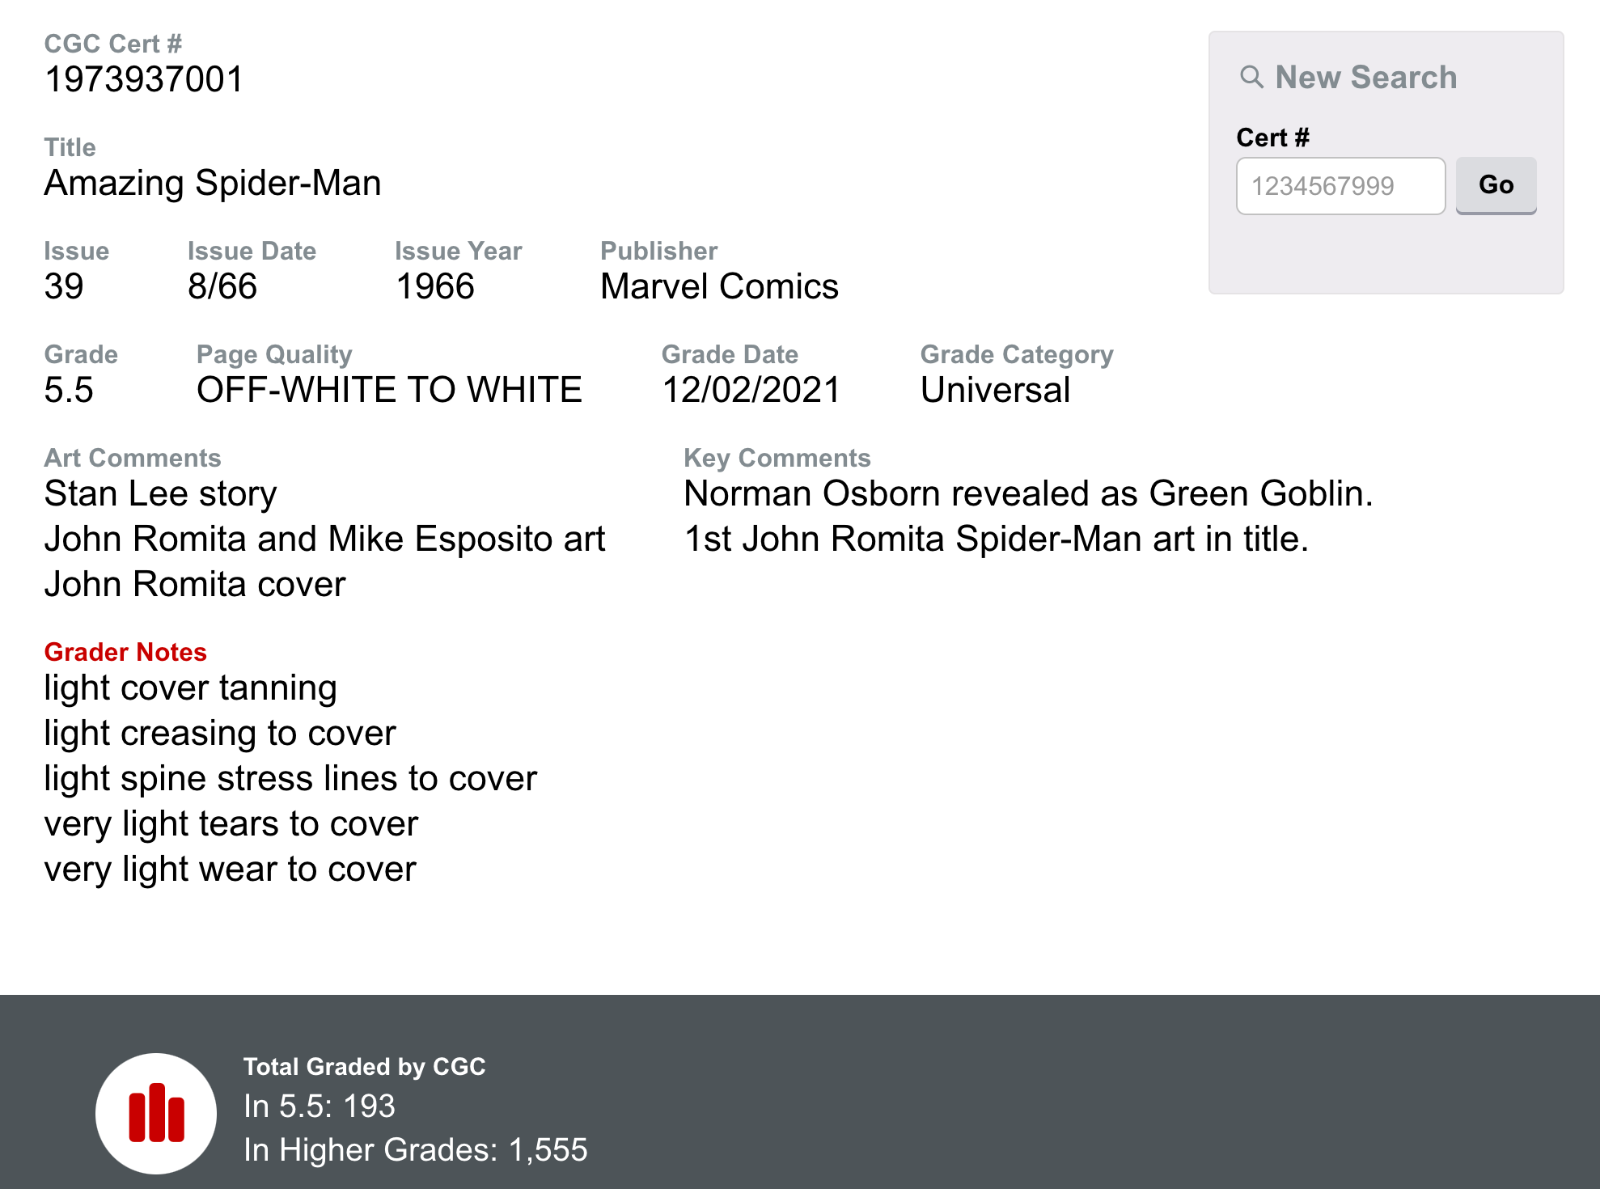1600x1189 pixels.
Task: Select the Cert # input field
Action: [1340, 185]
